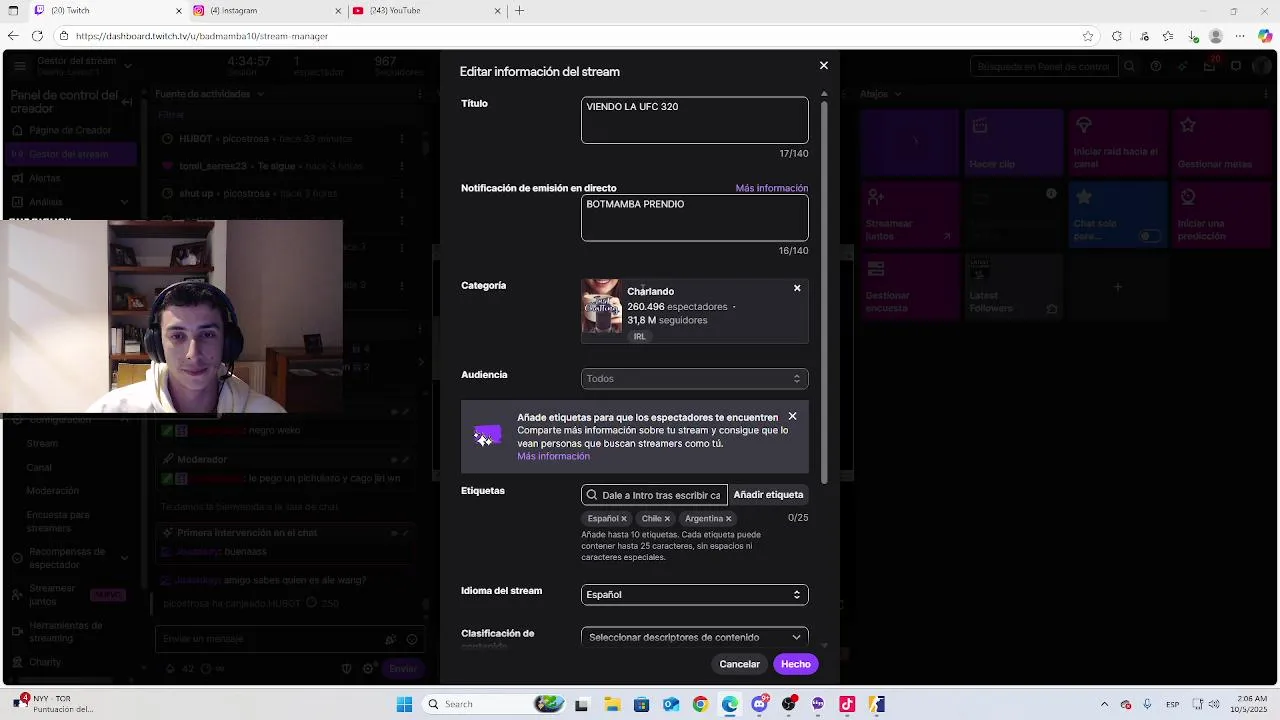
Task: Open Discord from the taskbar
Action: [x=759, y=704]
